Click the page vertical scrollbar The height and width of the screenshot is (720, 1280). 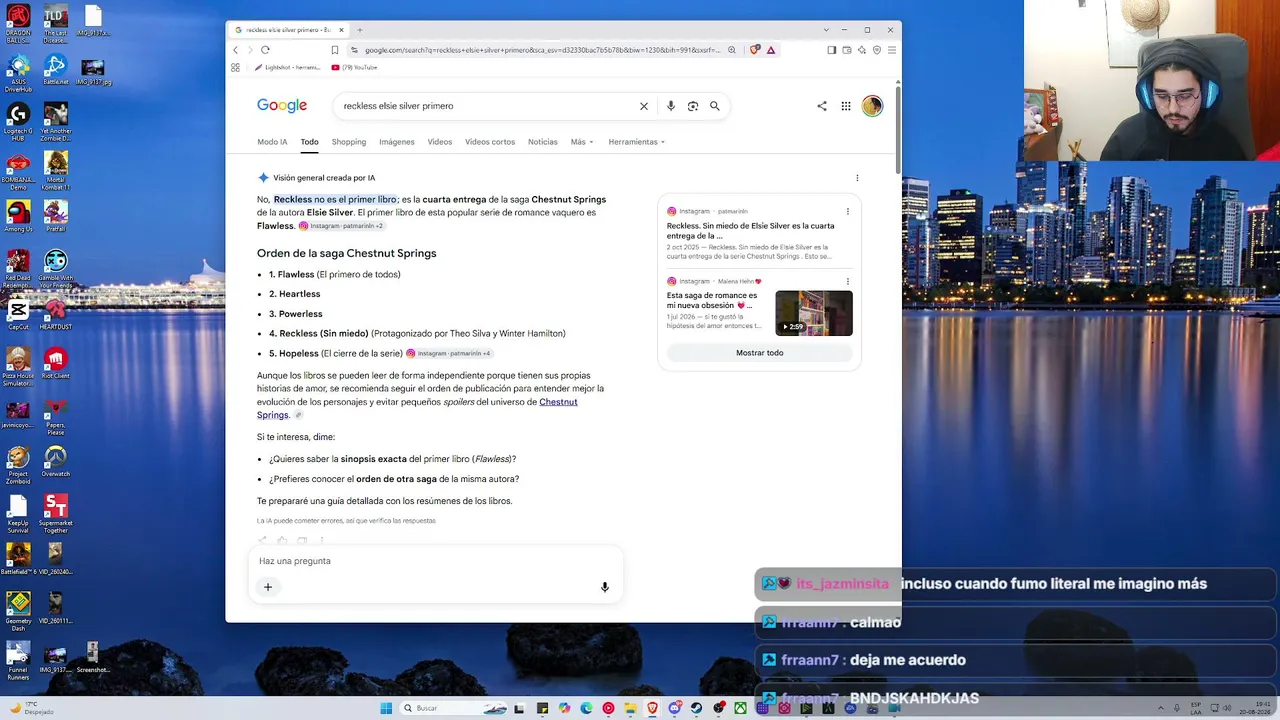(x=898, y=130)
